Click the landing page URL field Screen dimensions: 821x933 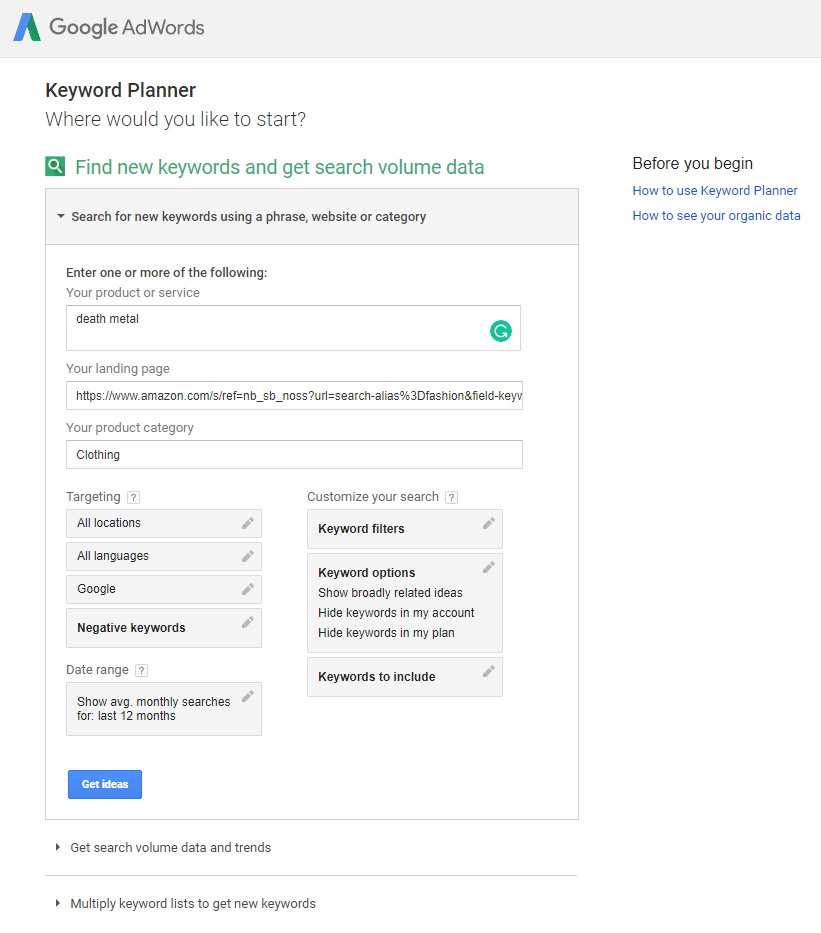294,396
